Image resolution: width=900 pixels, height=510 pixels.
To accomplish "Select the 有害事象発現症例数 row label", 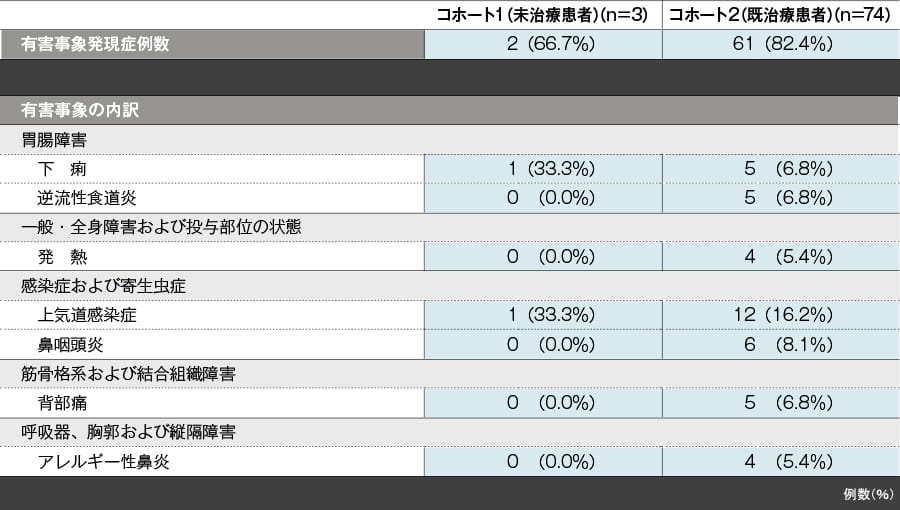I will pyautogui.click(x=95, y=45).
